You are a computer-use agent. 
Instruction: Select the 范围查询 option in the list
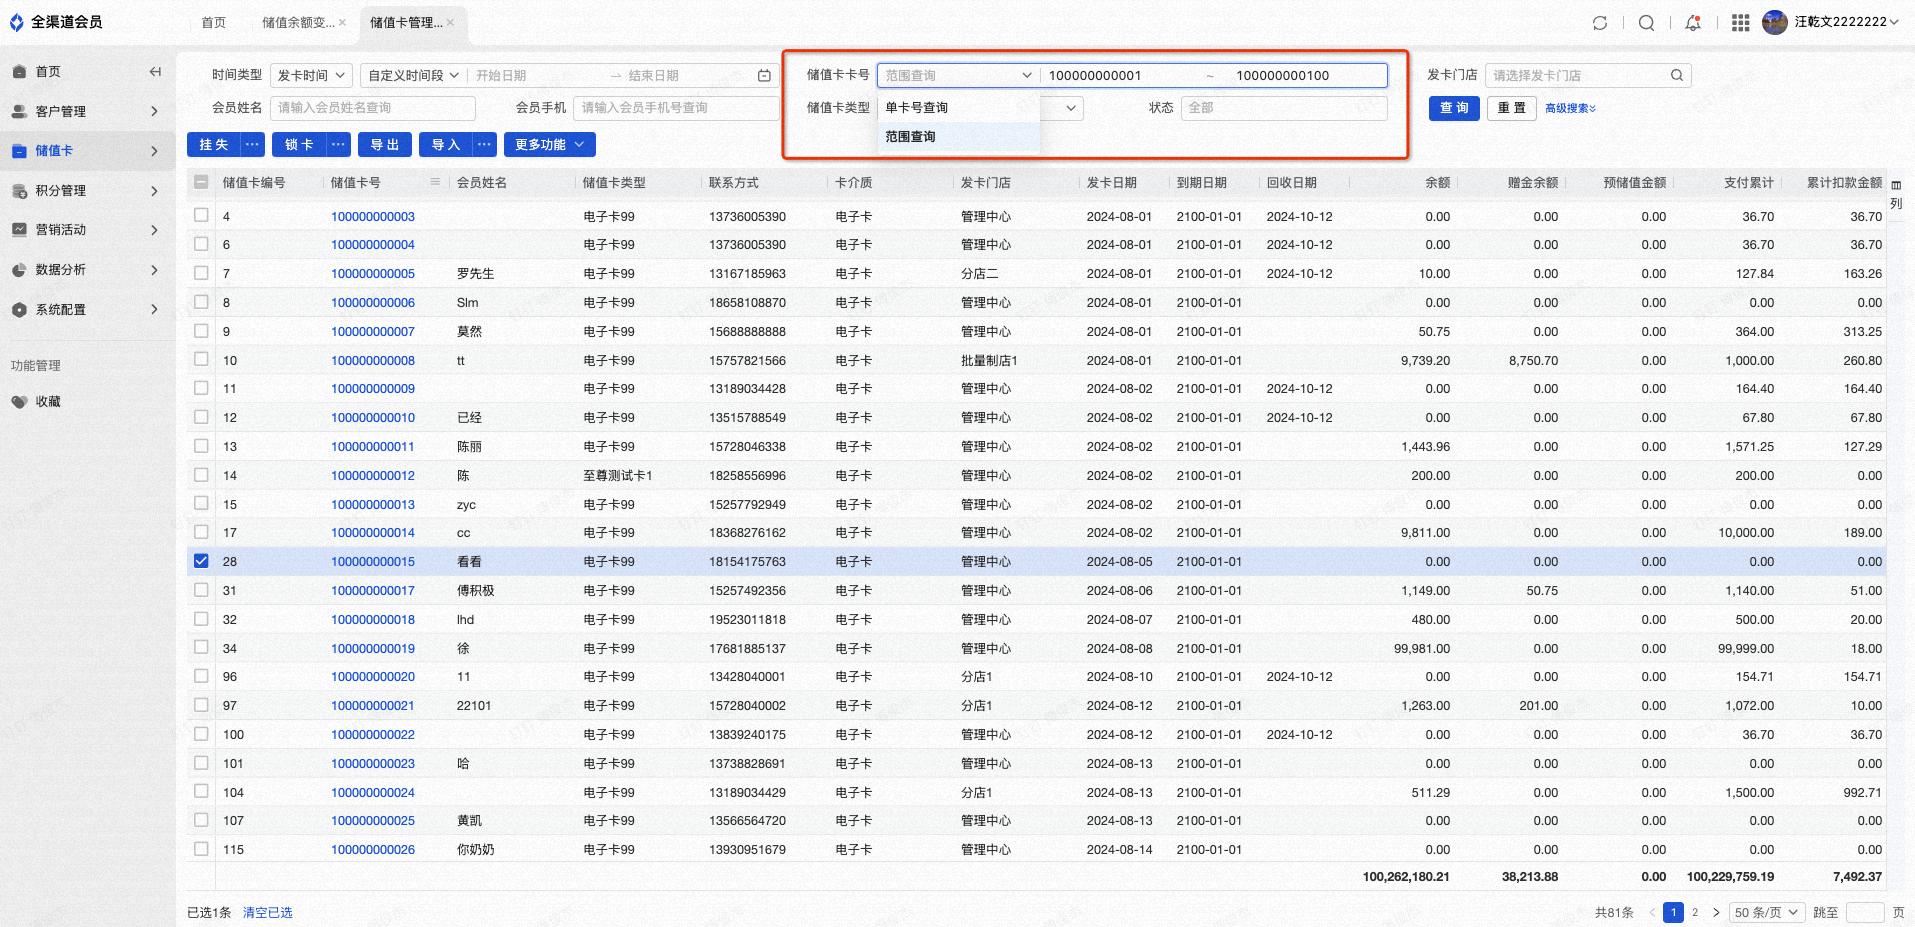point(958,137)
